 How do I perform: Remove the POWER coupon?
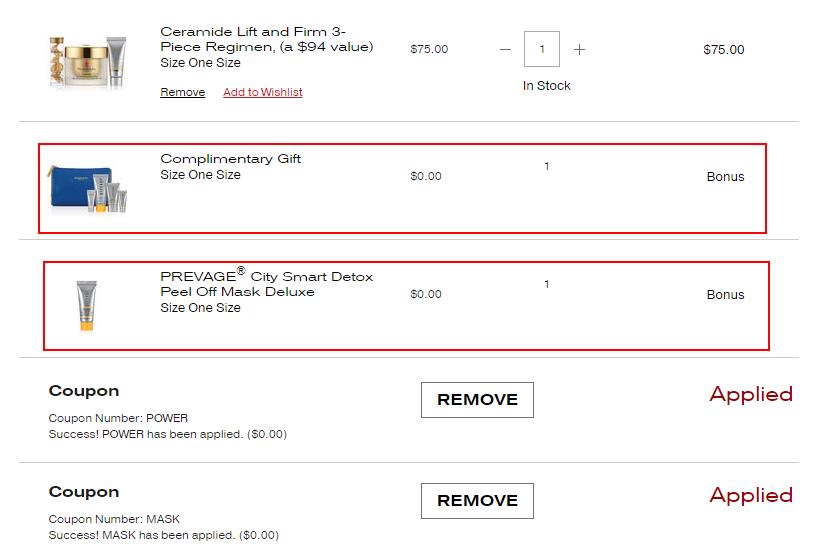[x=477, y=399]
